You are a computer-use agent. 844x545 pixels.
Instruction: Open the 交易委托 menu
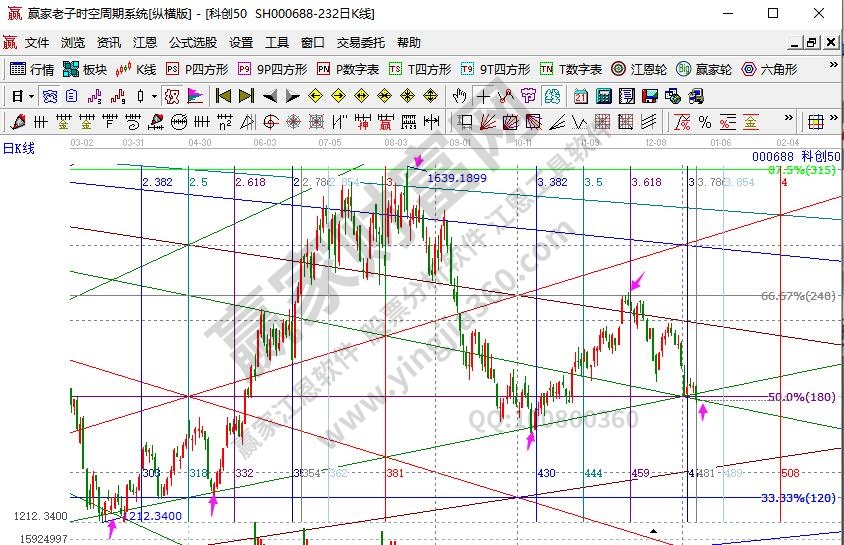(360, 43)
